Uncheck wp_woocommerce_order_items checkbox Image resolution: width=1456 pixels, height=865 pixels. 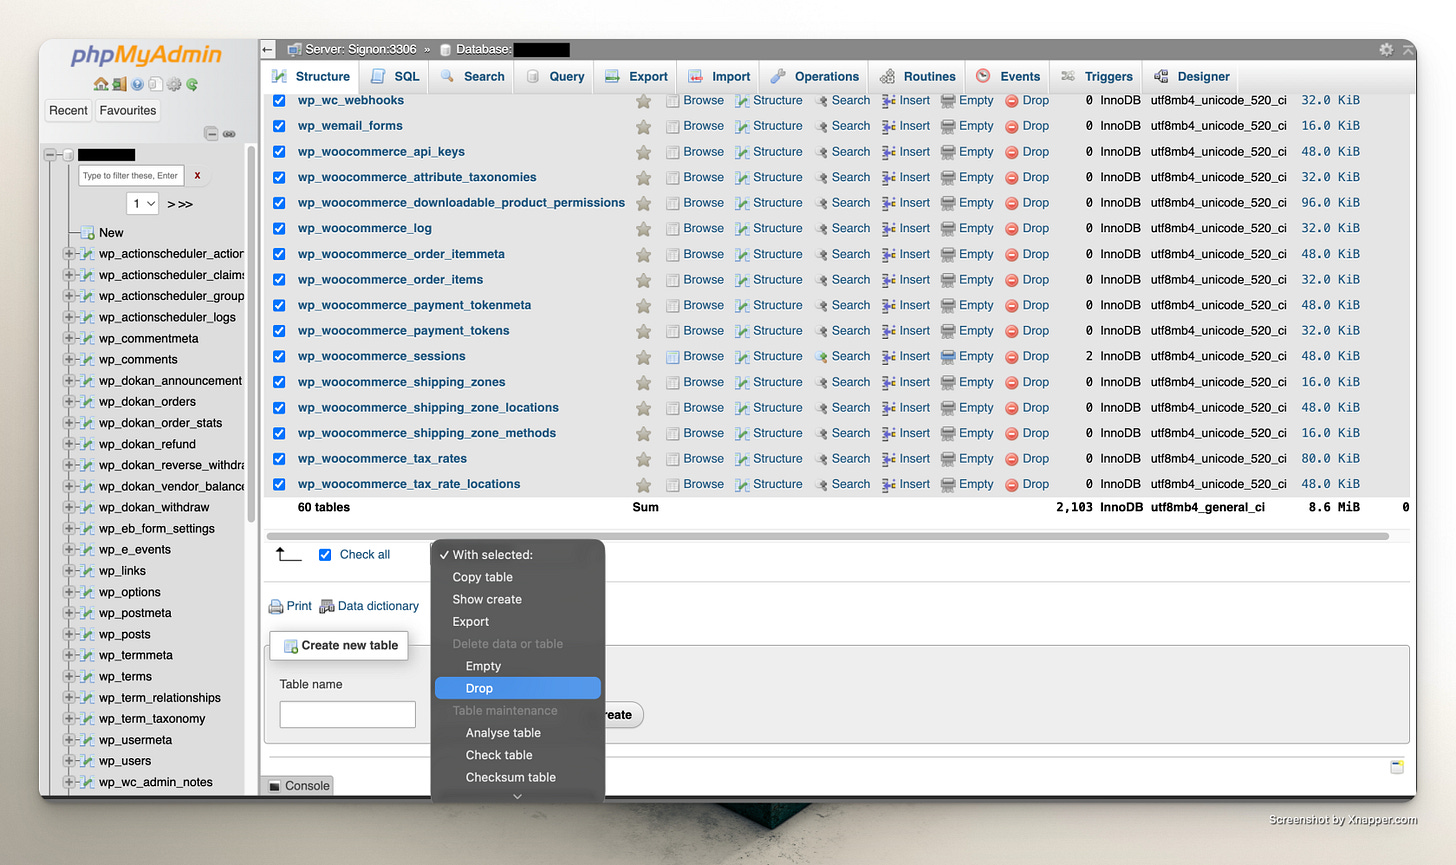pos(279,280)
